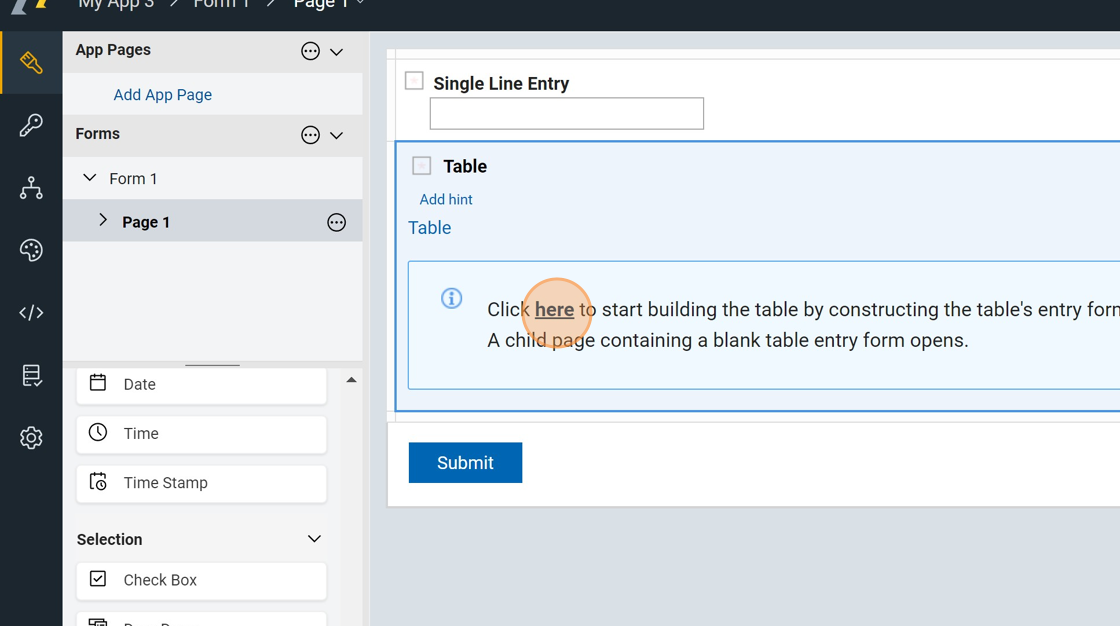The height and width of the screenshot is (626, 1120).
Task: Click the Add App Page link
Action: (x=162, y=95)
